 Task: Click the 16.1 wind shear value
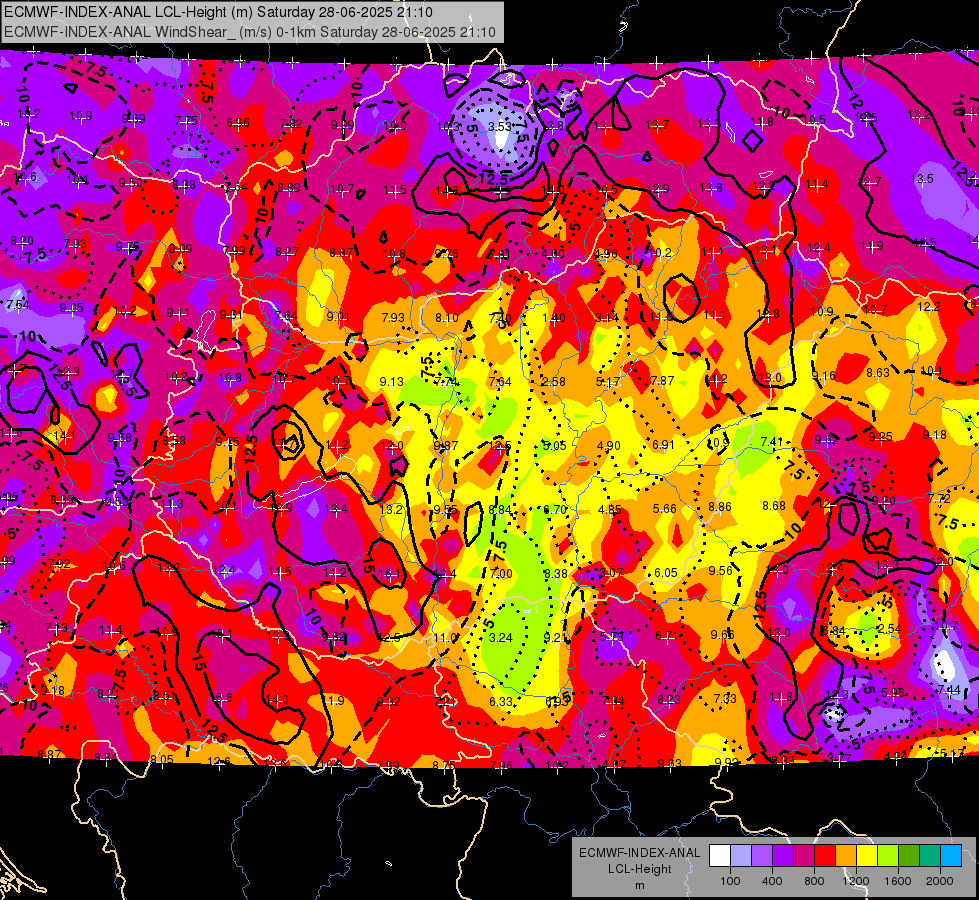point(389,573)
